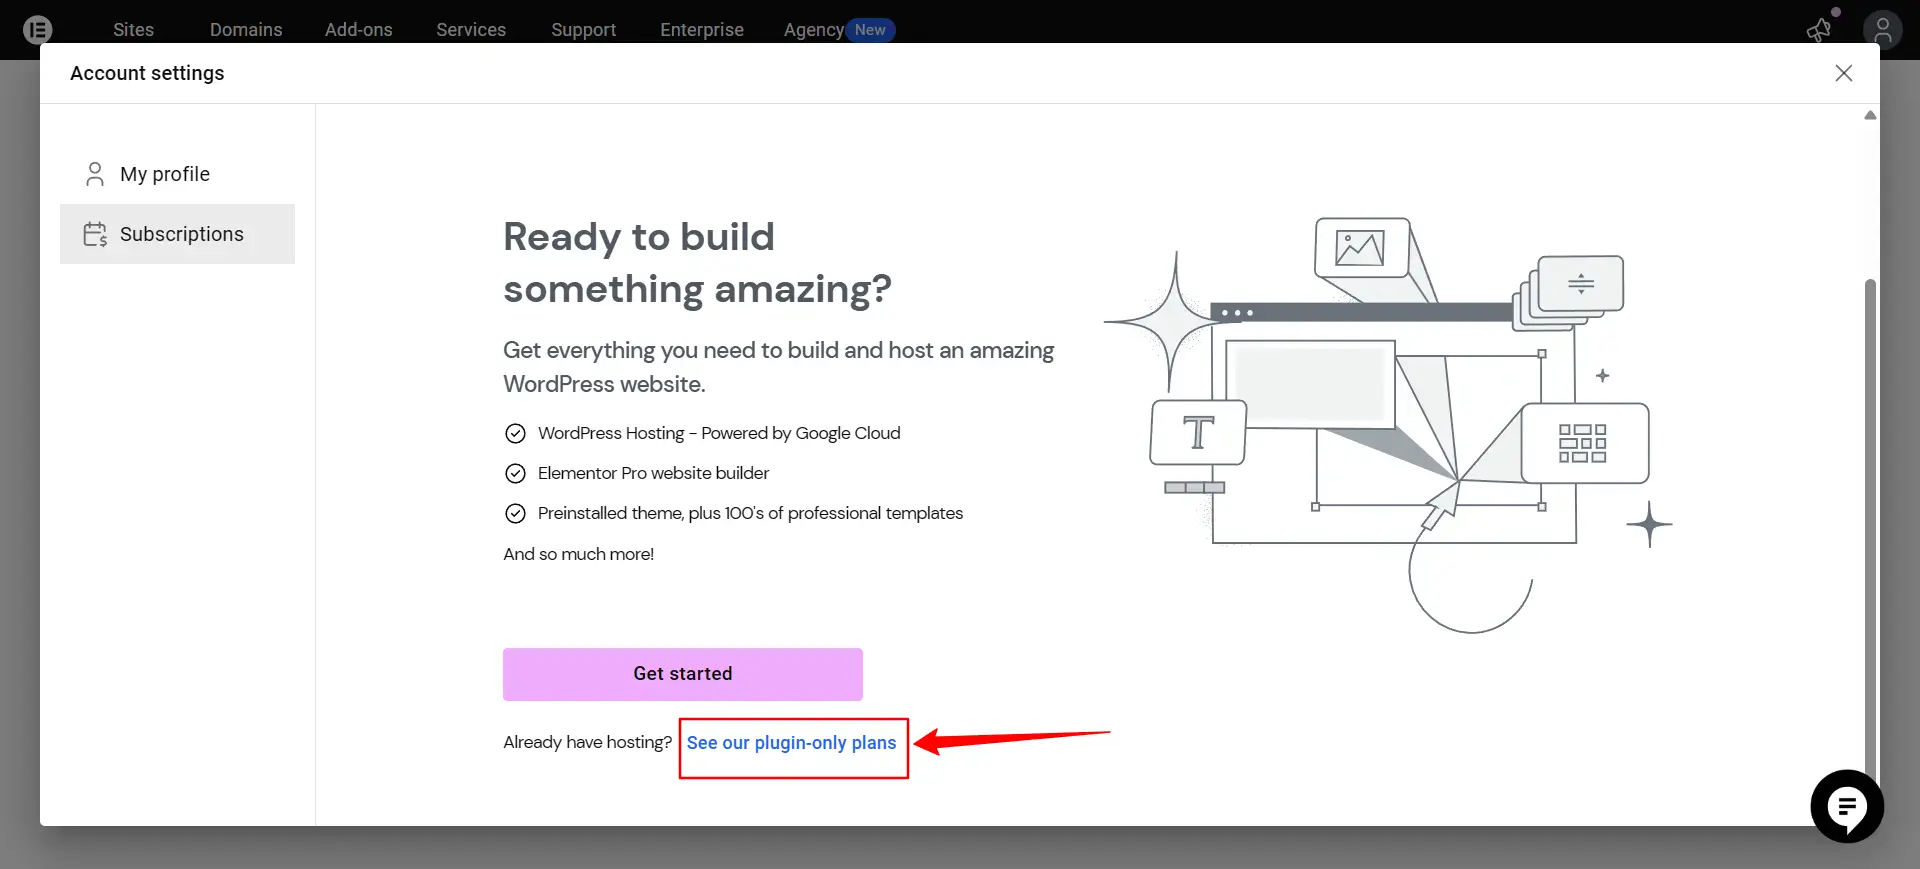Select Enterprise in the navigation bar

coord(702,30)
